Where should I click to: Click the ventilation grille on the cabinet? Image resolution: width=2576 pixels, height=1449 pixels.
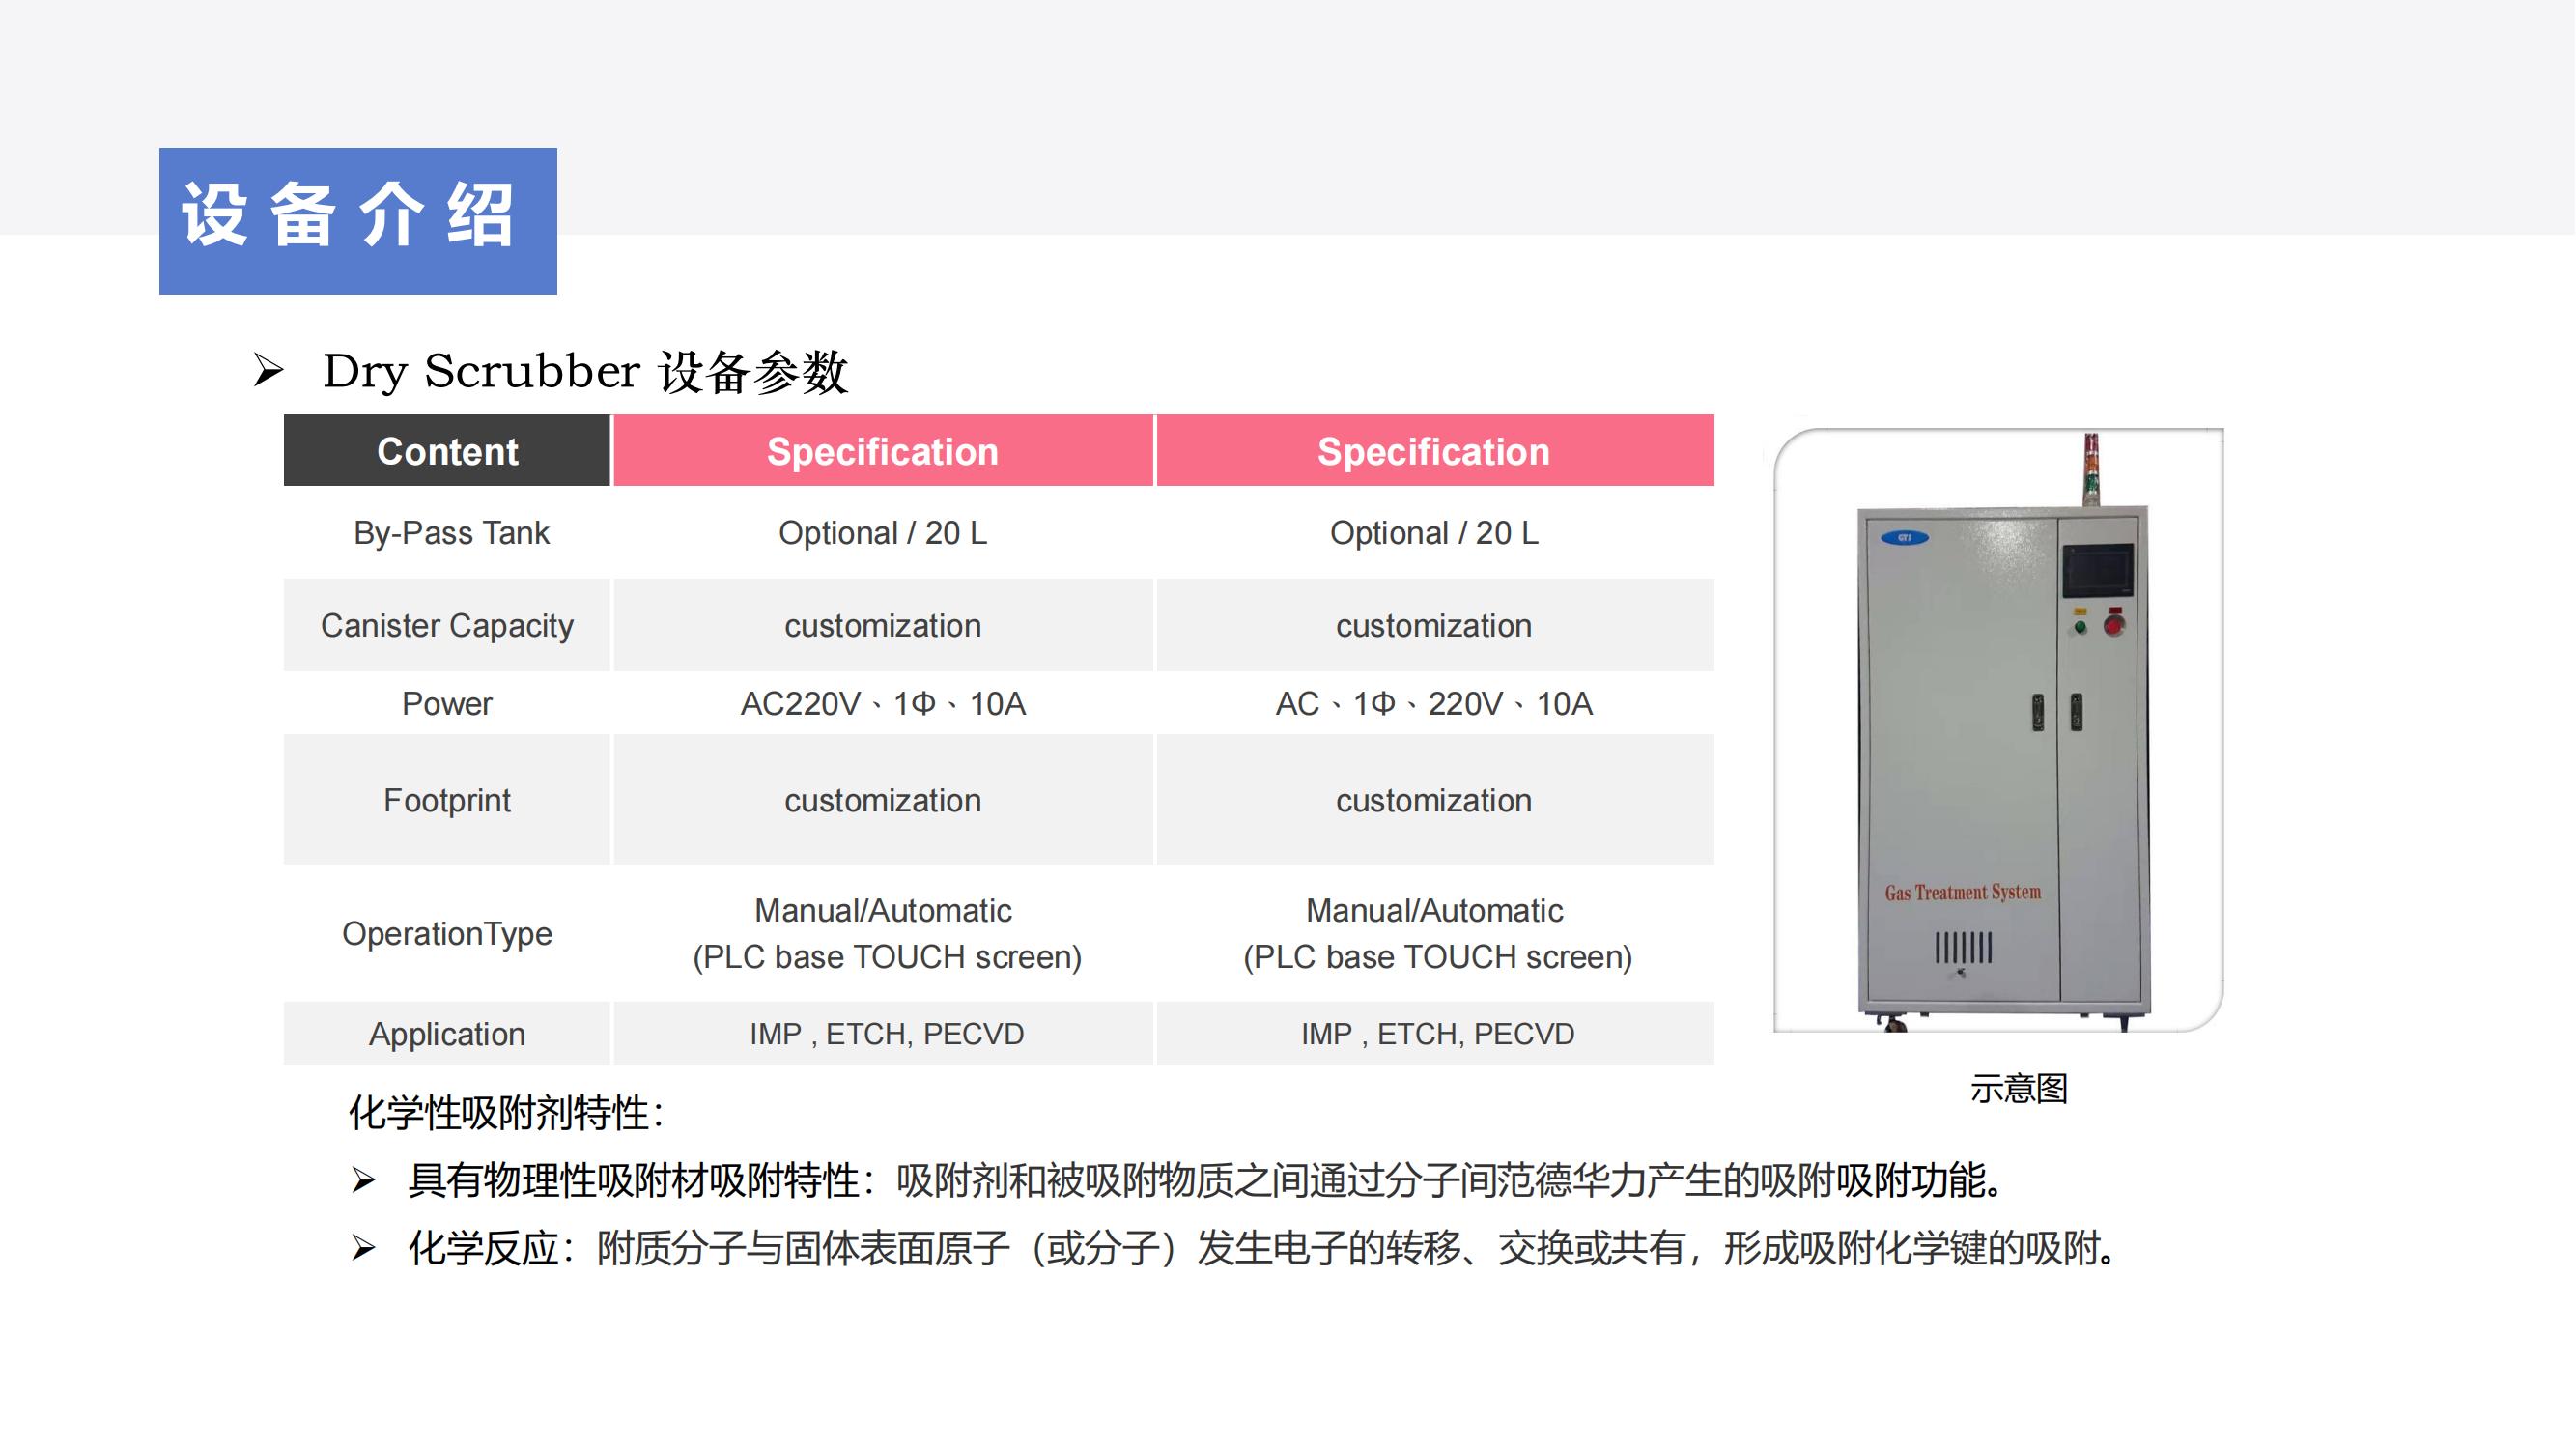1963,947
